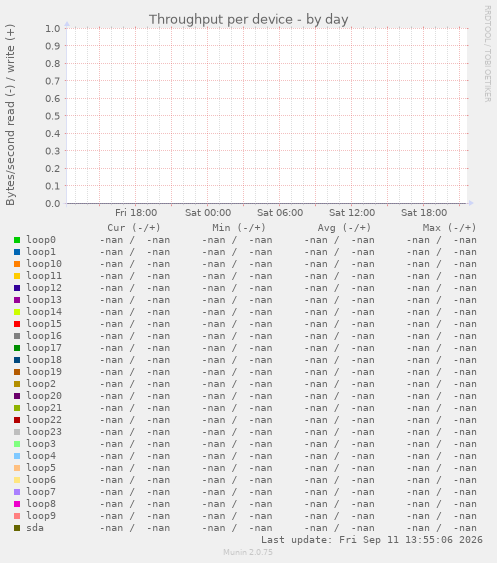Click the green loop0 legend swatch

17,240
